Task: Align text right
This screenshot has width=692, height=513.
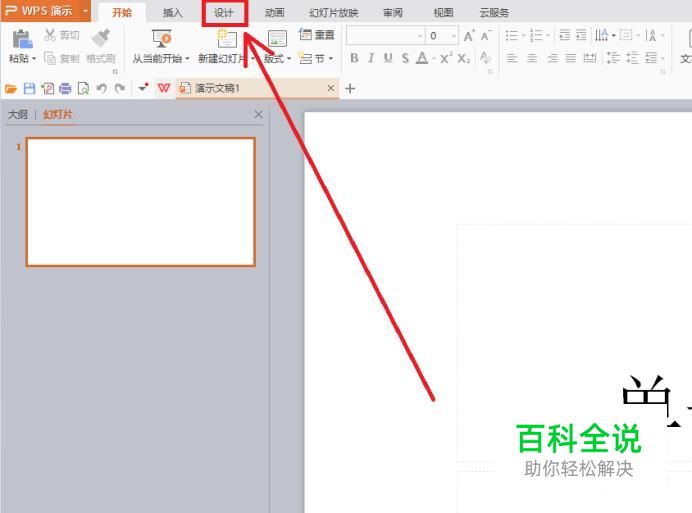Action: point(552,58)
